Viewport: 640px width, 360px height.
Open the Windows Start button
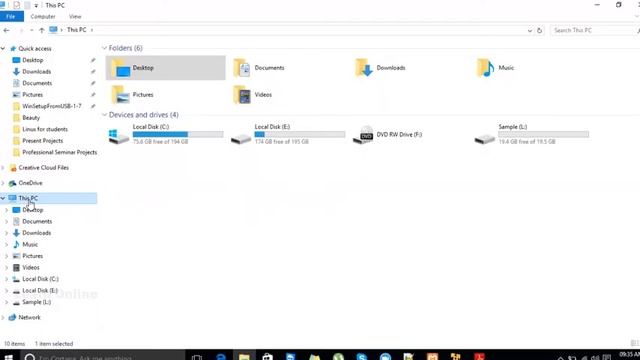point(8,357)
